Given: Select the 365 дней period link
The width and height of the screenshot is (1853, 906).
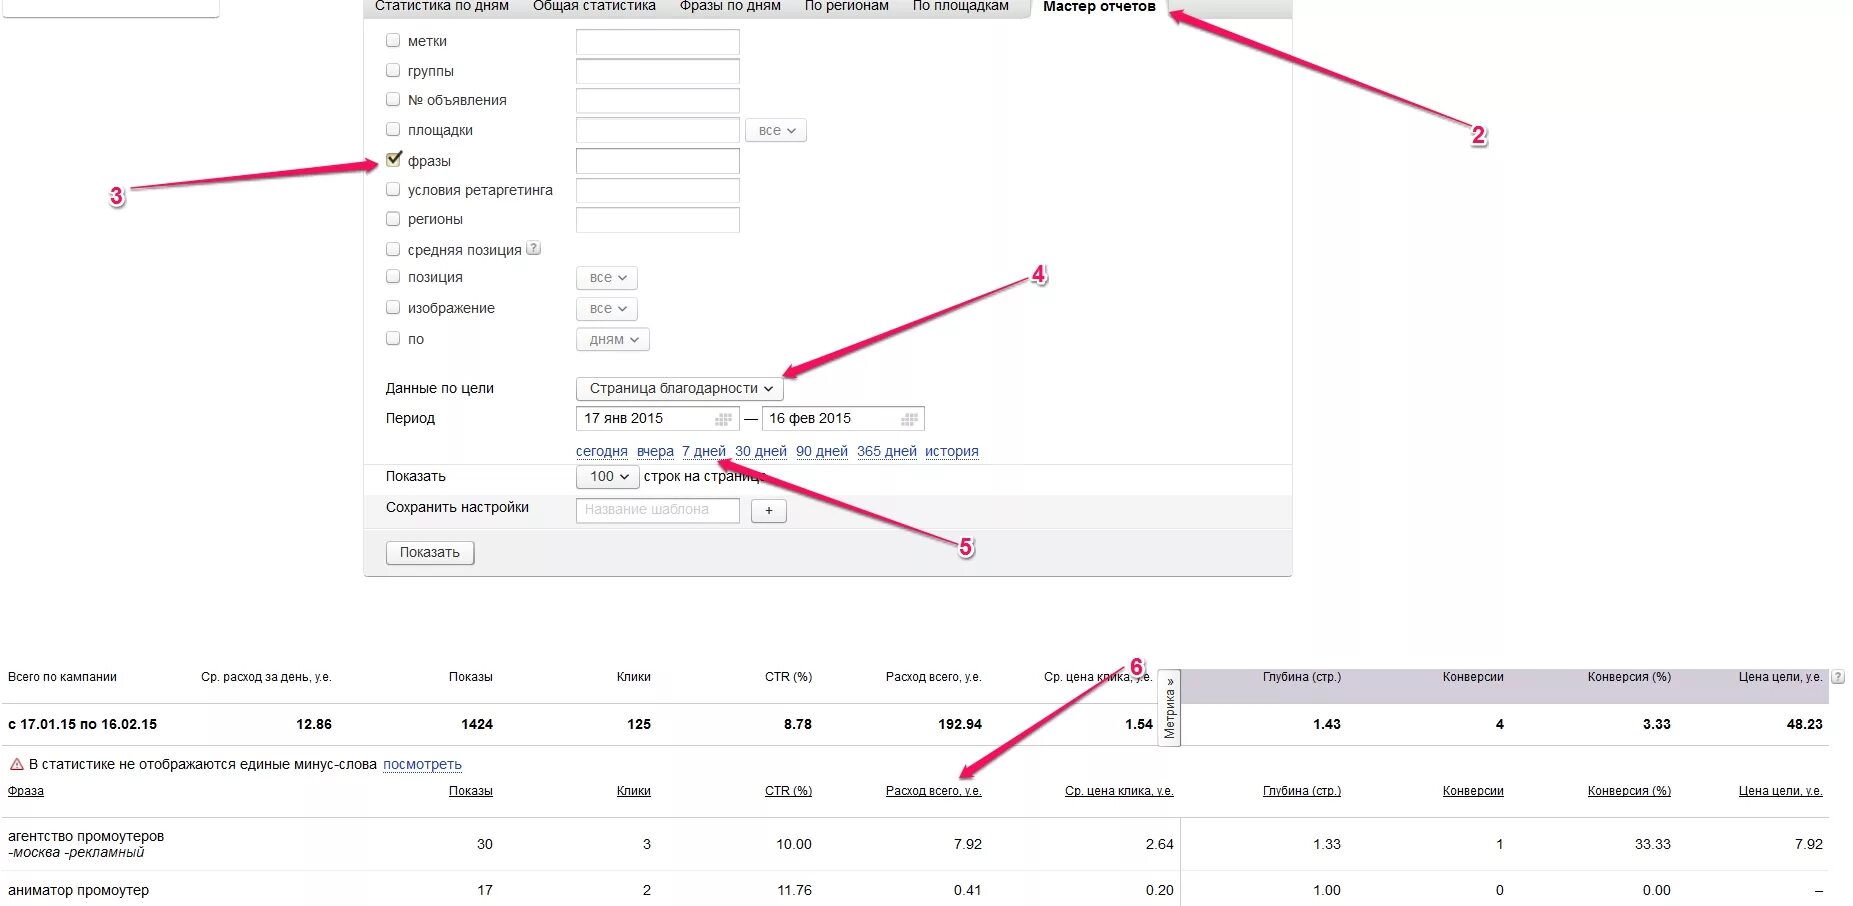Looking at the screenshot, I should coord(887,451).
